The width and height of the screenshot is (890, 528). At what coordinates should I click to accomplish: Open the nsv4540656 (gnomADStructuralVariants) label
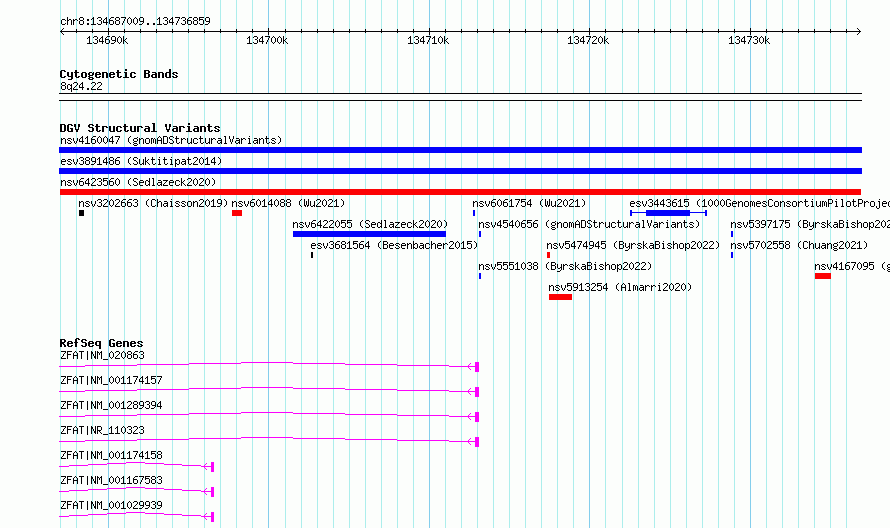(x=589, y=224)
